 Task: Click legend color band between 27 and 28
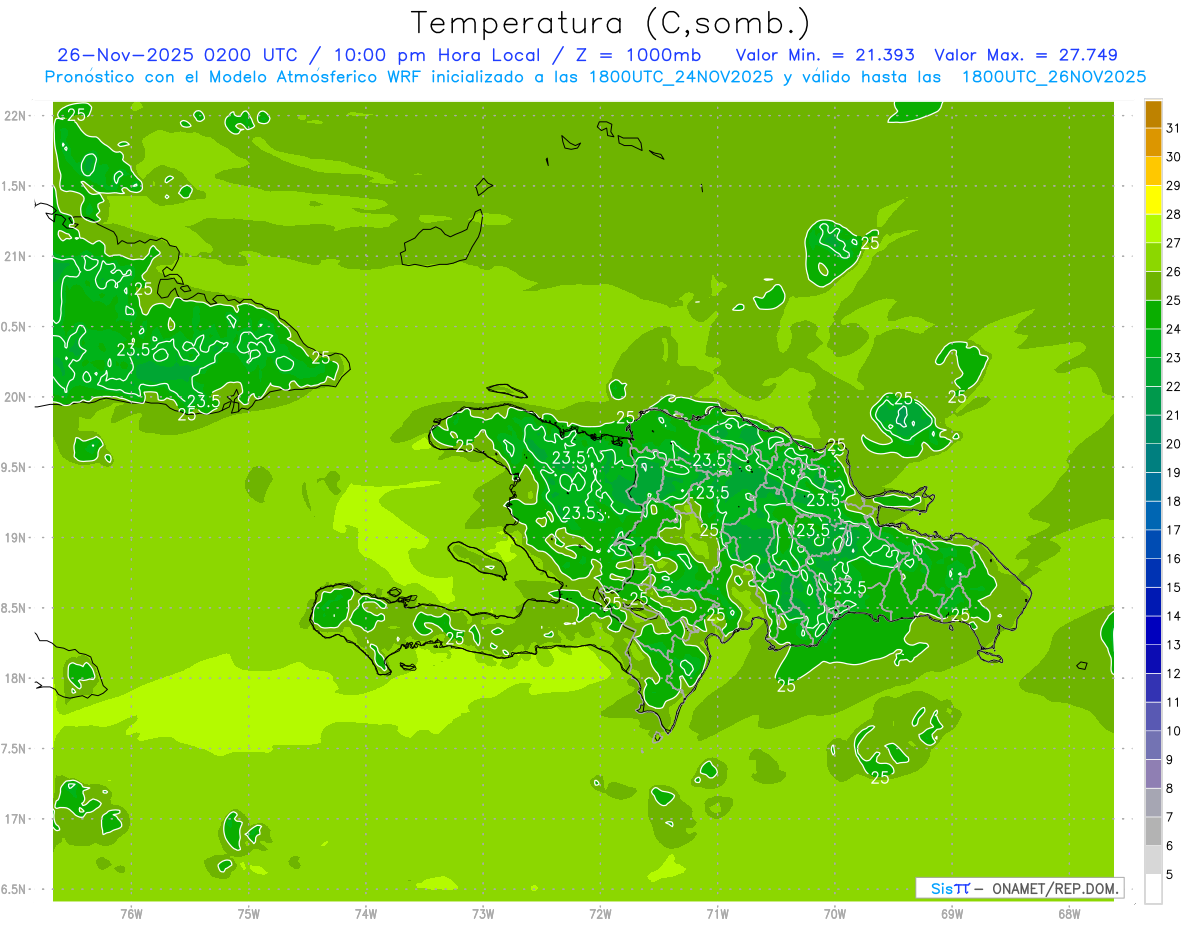tap(1153, 228)
